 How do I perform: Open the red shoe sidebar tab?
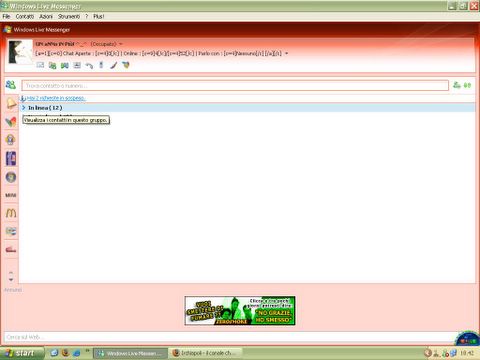click(x=11, y=249)
